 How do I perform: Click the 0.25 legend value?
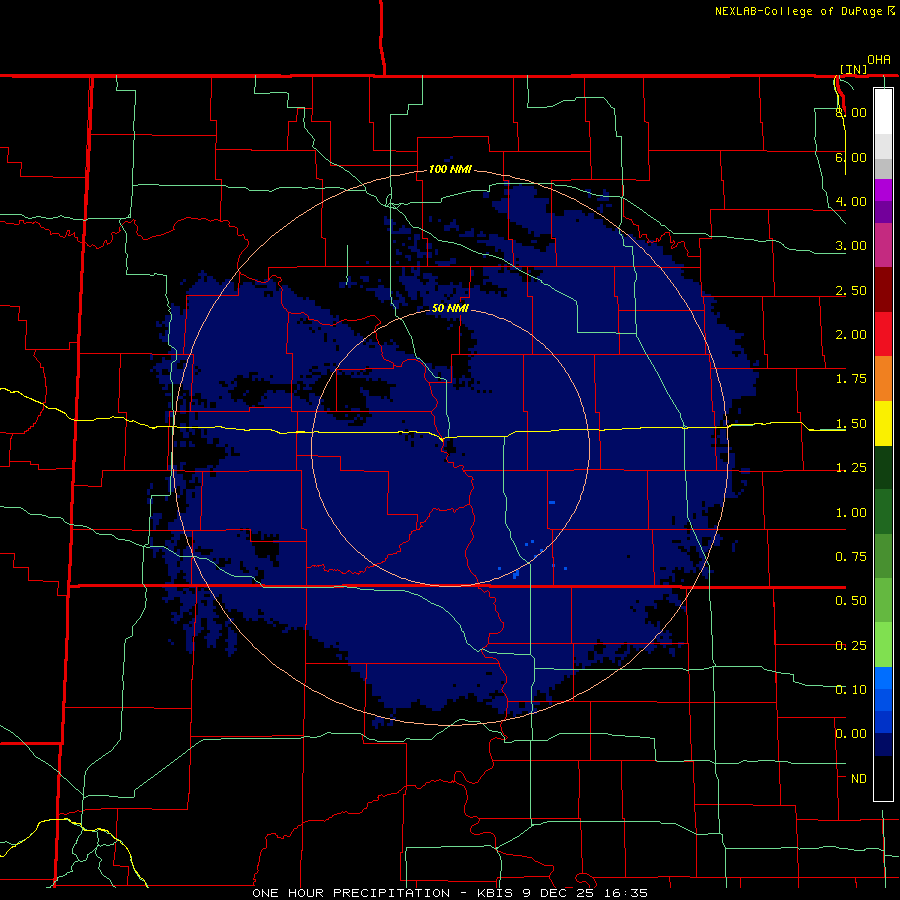click(851, 646)
